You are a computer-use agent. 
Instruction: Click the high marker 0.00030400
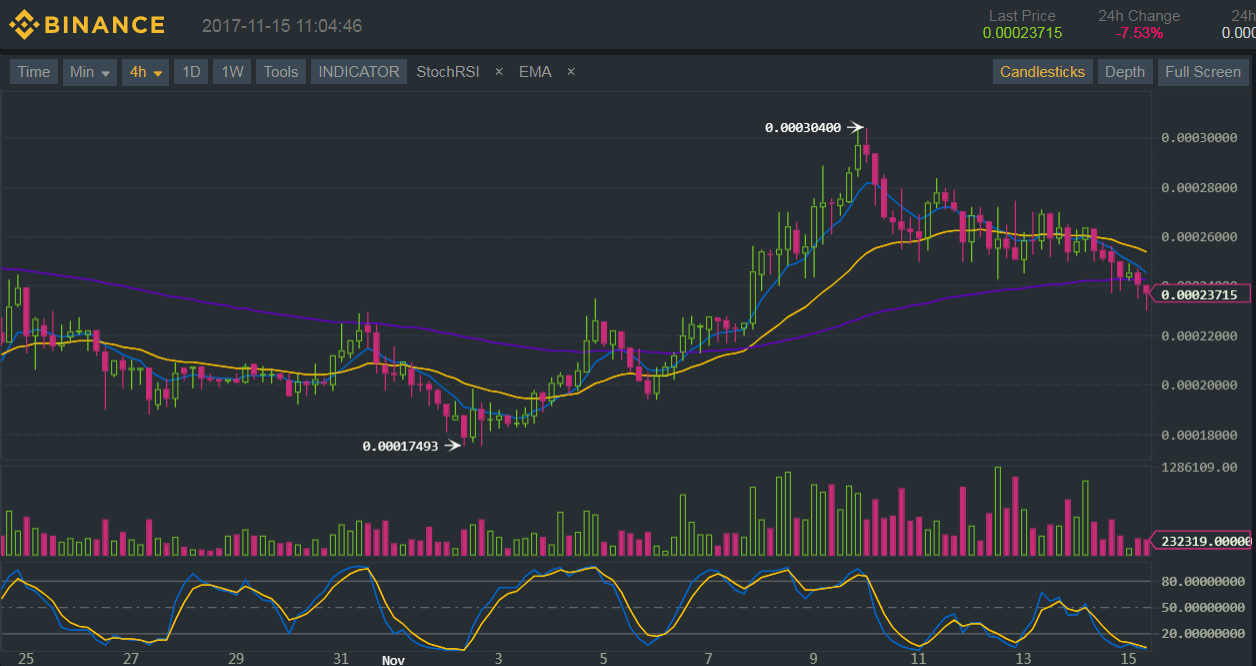[x=802, y=128]
